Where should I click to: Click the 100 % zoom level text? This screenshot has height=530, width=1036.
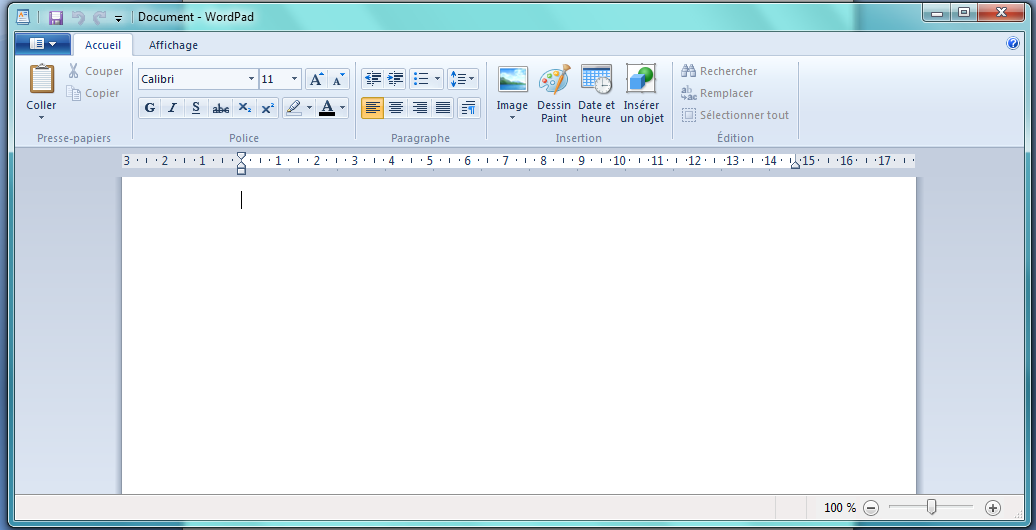(840, 508)
